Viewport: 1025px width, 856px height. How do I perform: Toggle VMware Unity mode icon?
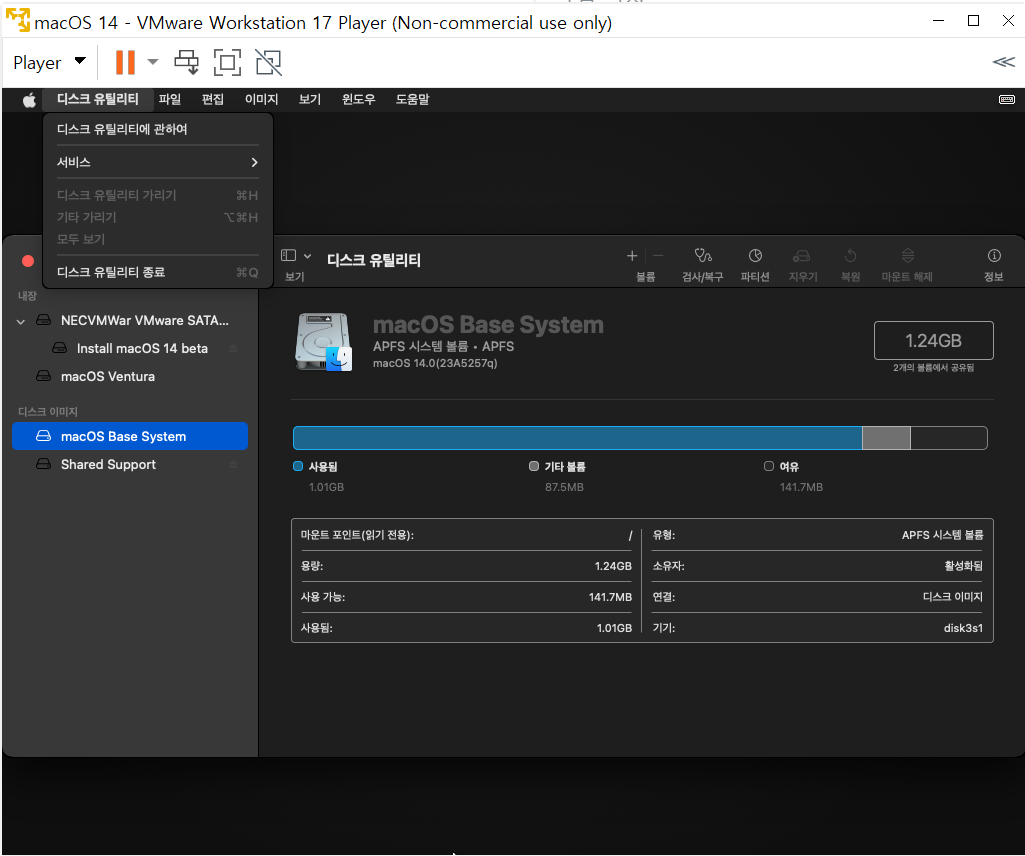click(x=268, y=63)
